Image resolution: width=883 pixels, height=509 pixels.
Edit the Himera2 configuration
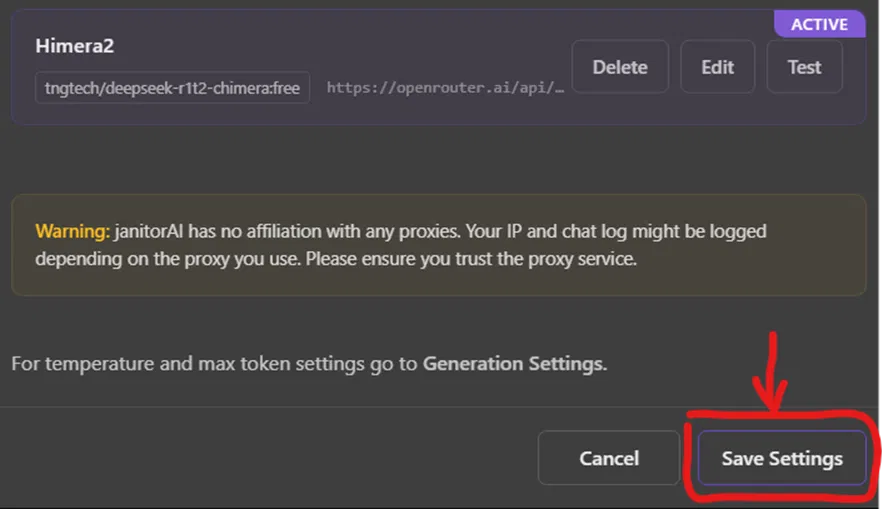(x=718, y=68)
